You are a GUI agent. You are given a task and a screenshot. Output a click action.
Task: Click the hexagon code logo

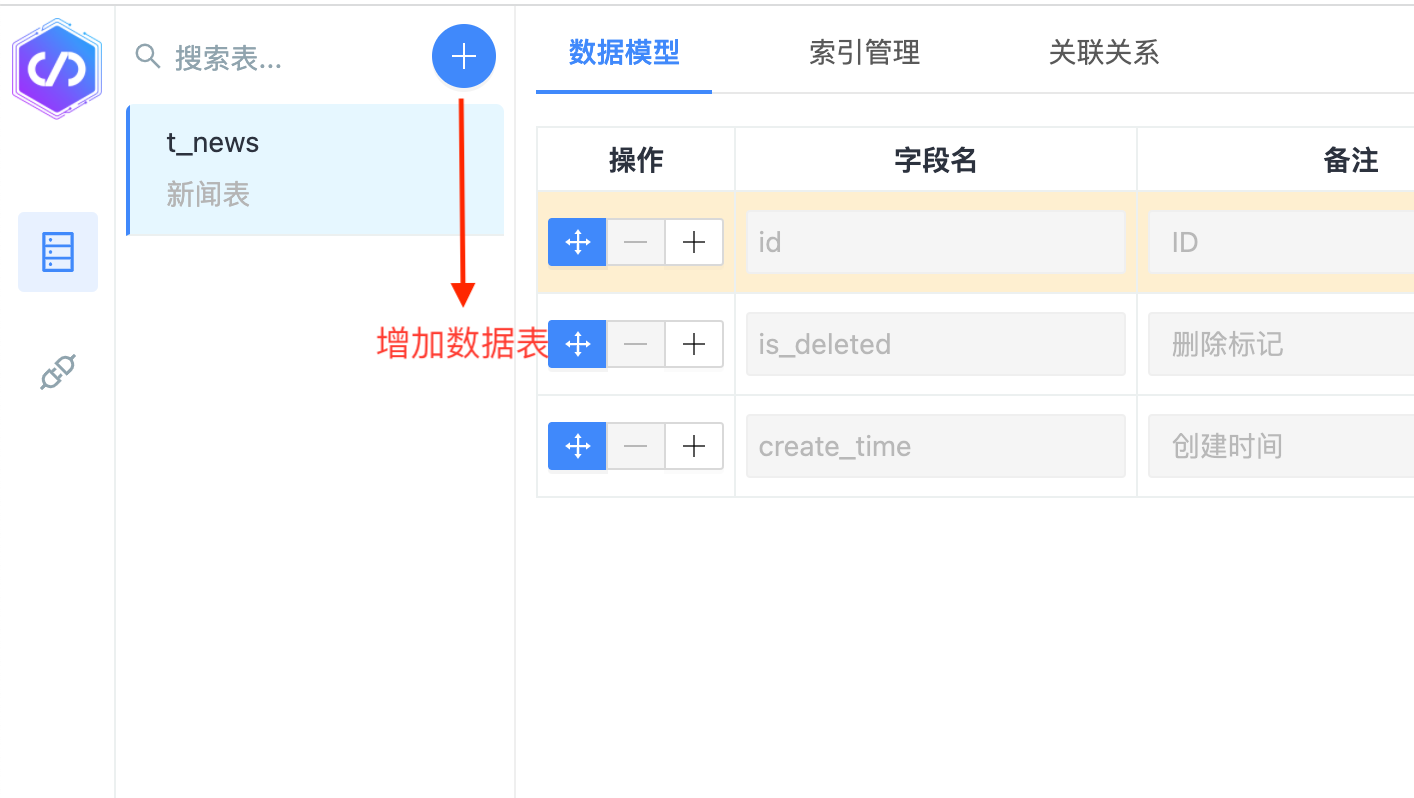pos(57,69)
